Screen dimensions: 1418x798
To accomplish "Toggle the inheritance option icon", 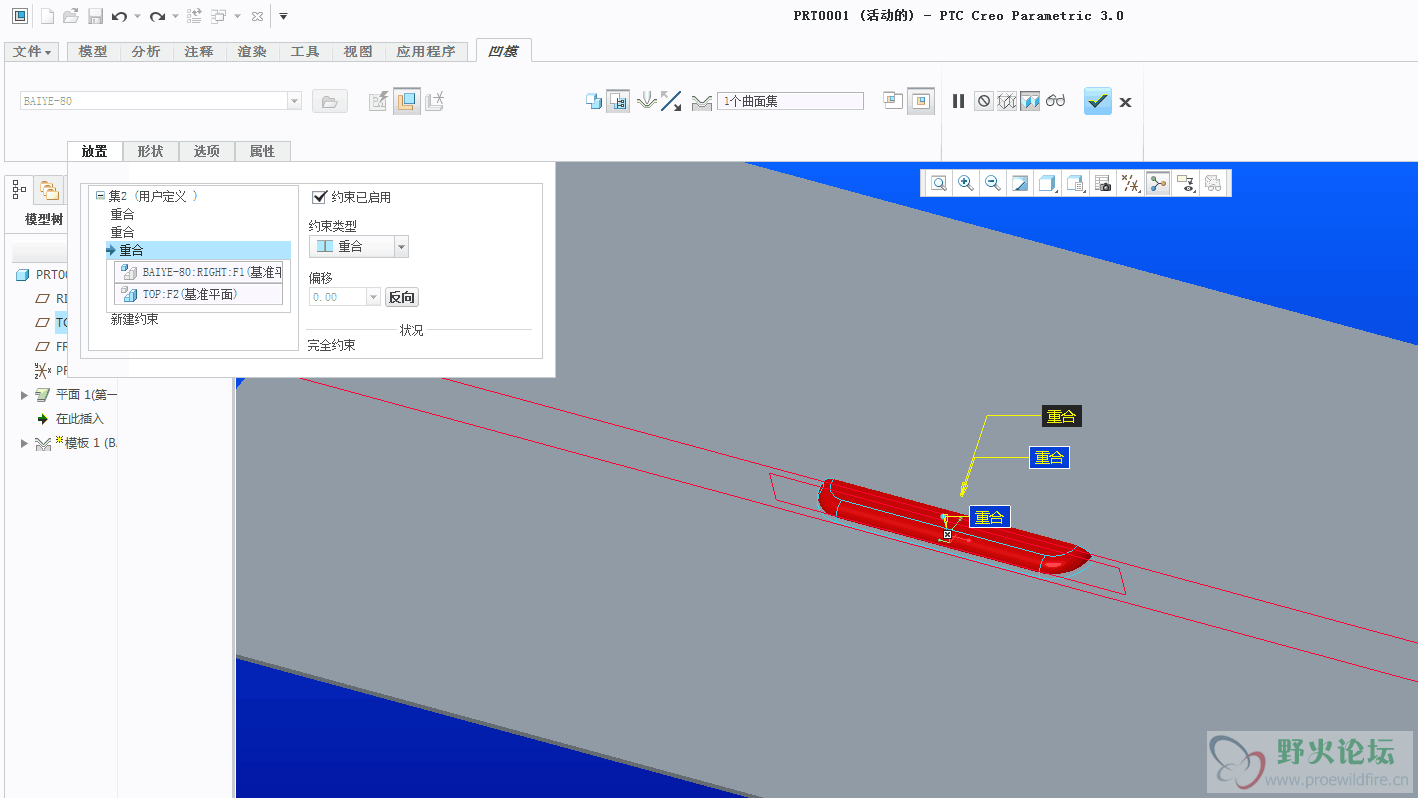I will [618, 101].
